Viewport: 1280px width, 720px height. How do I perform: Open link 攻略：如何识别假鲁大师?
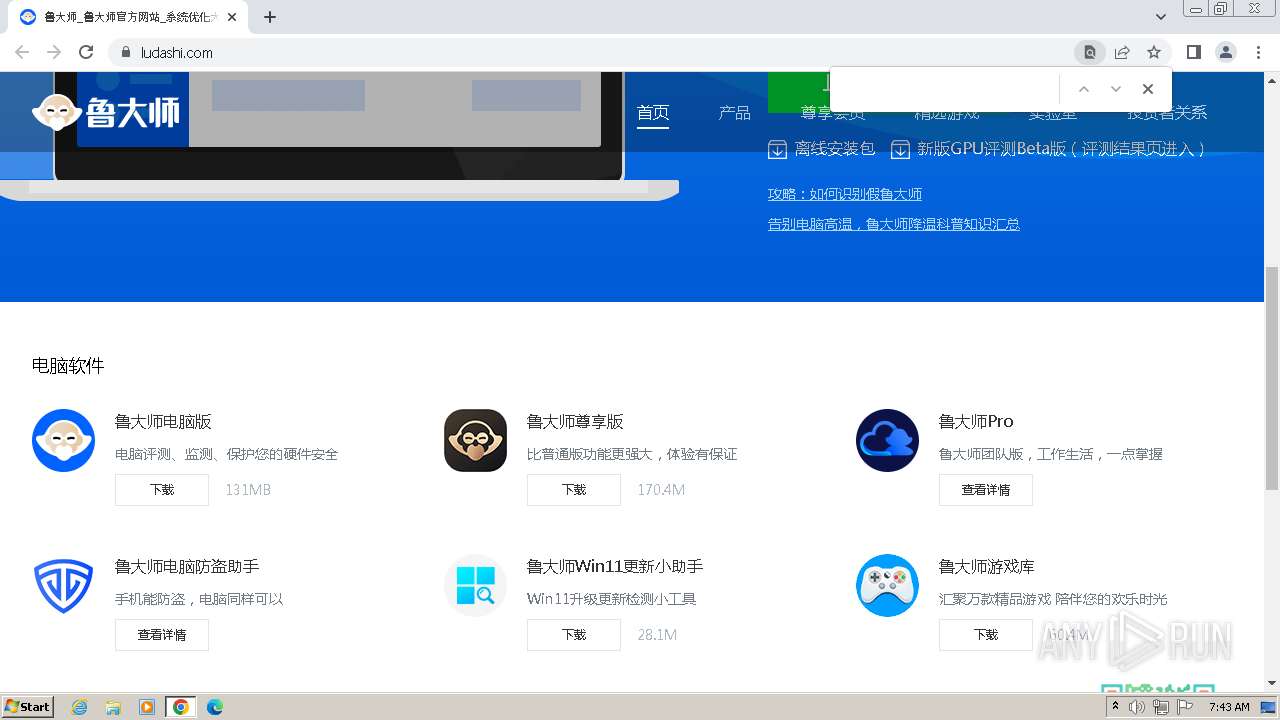[845, 194]
